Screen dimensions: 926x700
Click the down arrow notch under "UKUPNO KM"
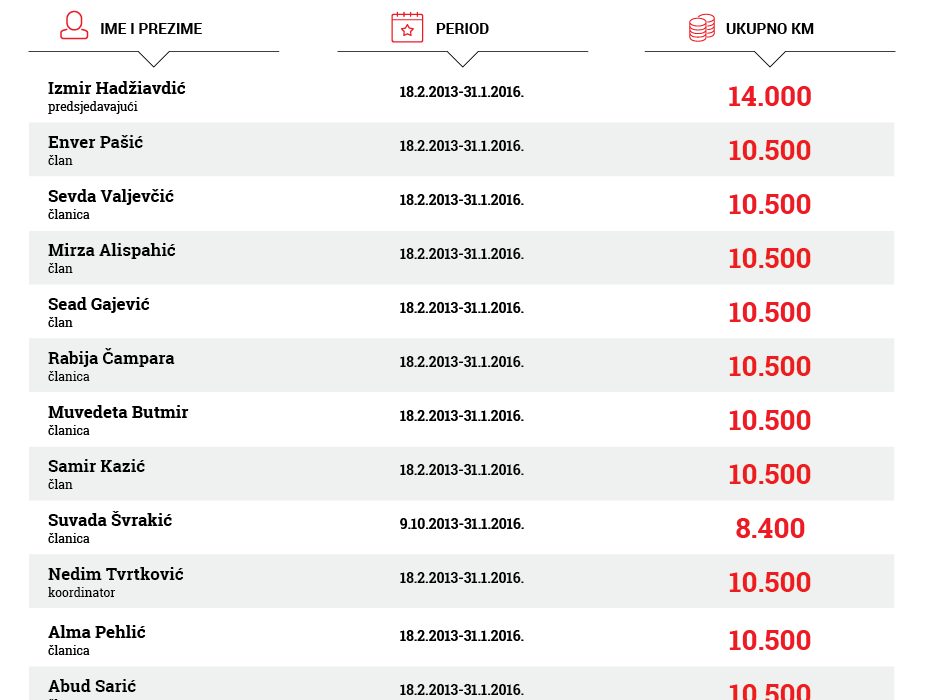[x=770, y=58]
